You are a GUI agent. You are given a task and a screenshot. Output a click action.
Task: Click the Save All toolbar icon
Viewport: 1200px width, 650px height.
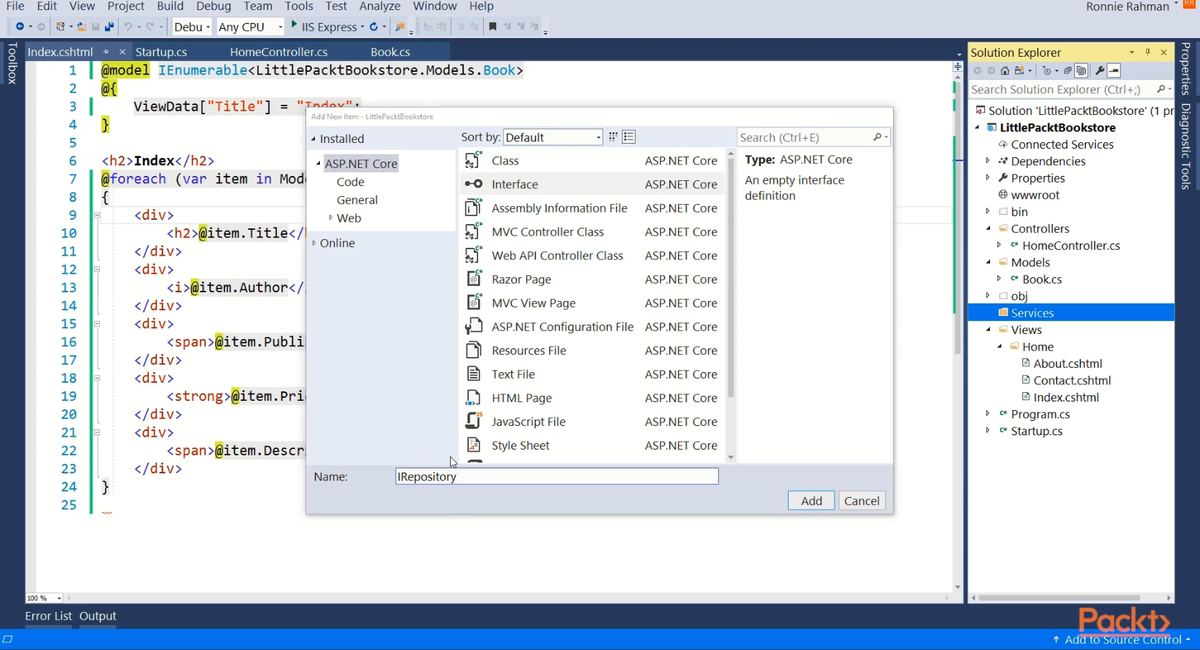[x=110, y=27]
